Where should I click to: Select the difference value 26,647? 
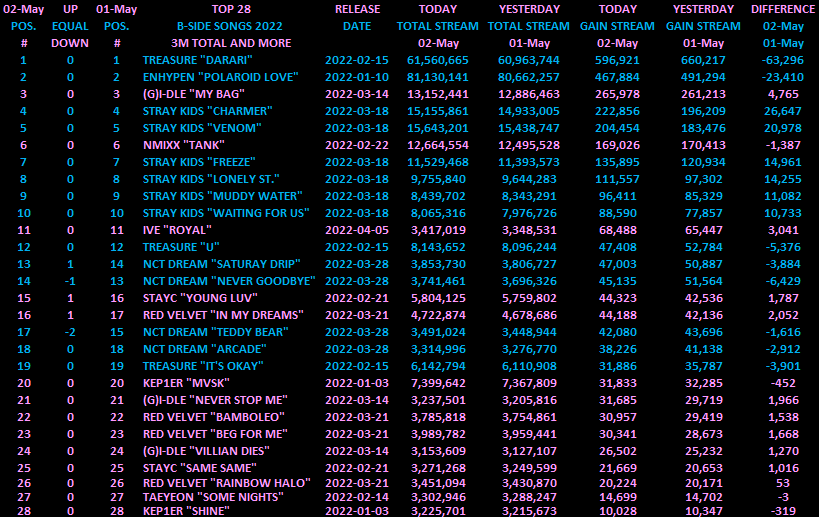click(x=782, y=111)
